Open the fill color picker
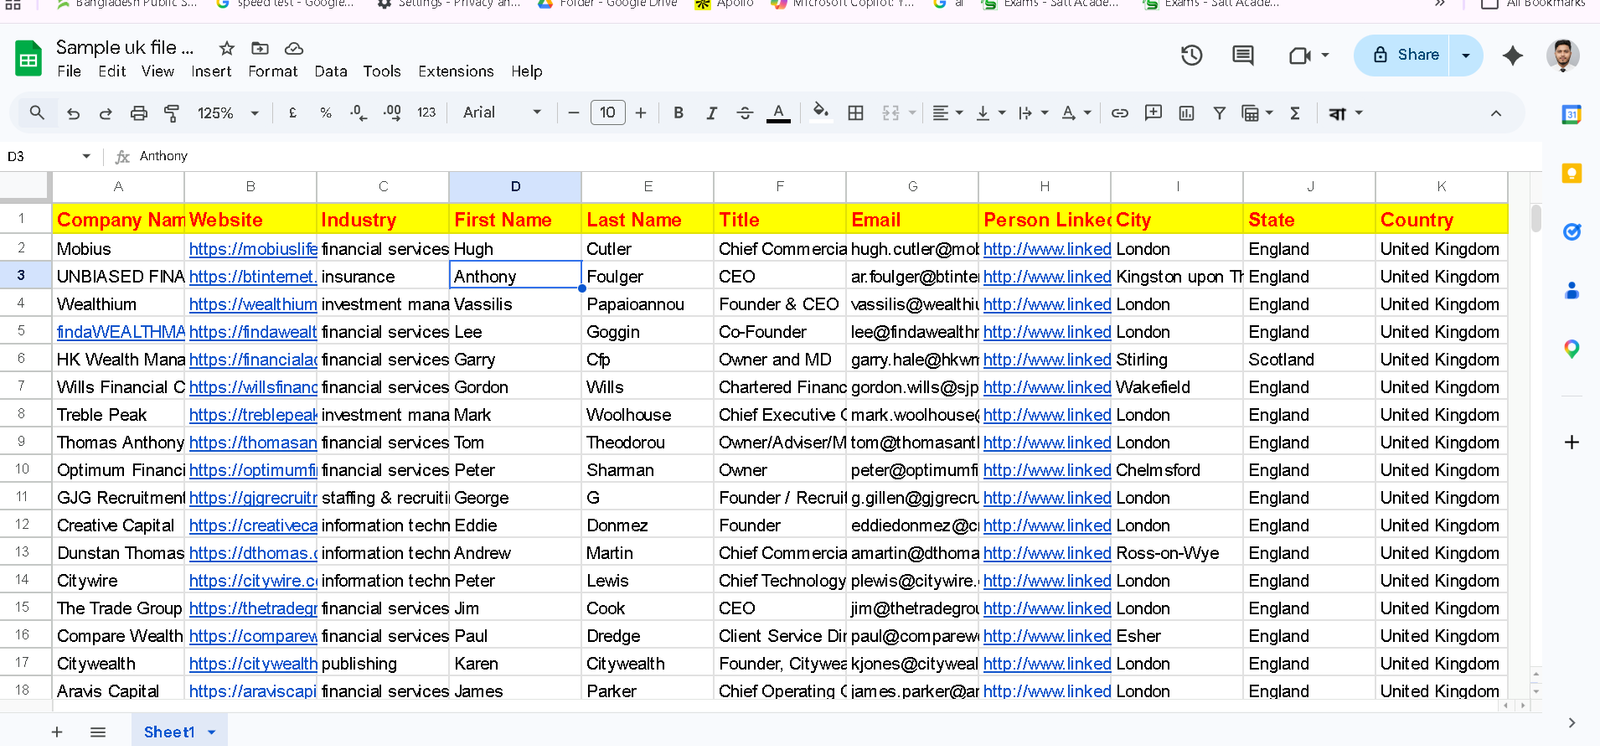 click(x=821, y=112)
